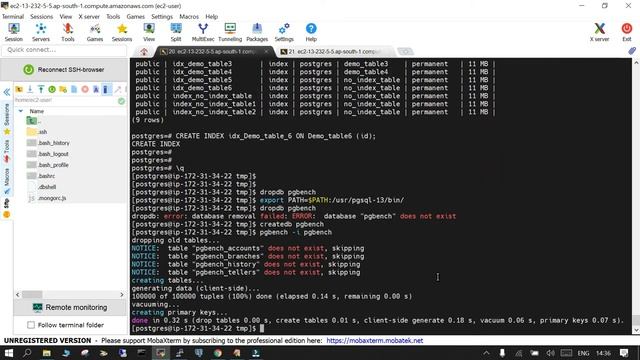Image resolution: width=640 pixels, height=360 pixels.
Task: Open the Chrome taskbar icon
Action: [x=218, y=353]
